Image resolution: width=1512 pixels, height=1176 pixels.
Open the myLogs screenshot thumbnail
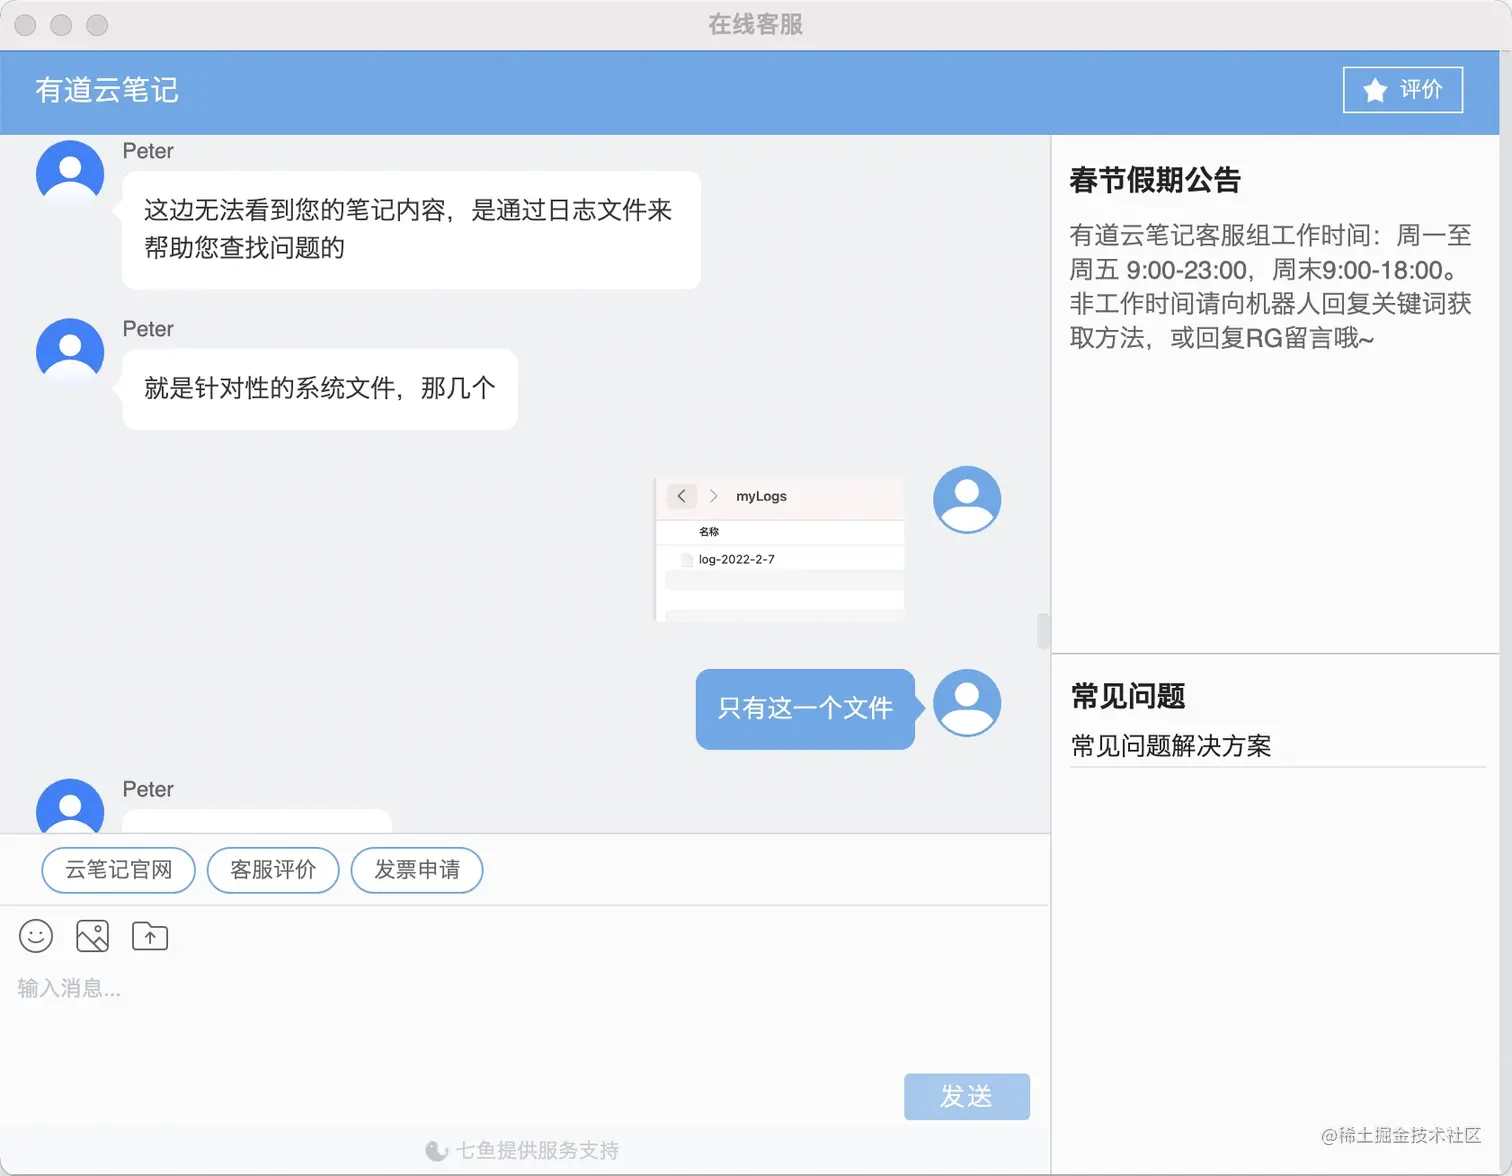click(779, 548)
